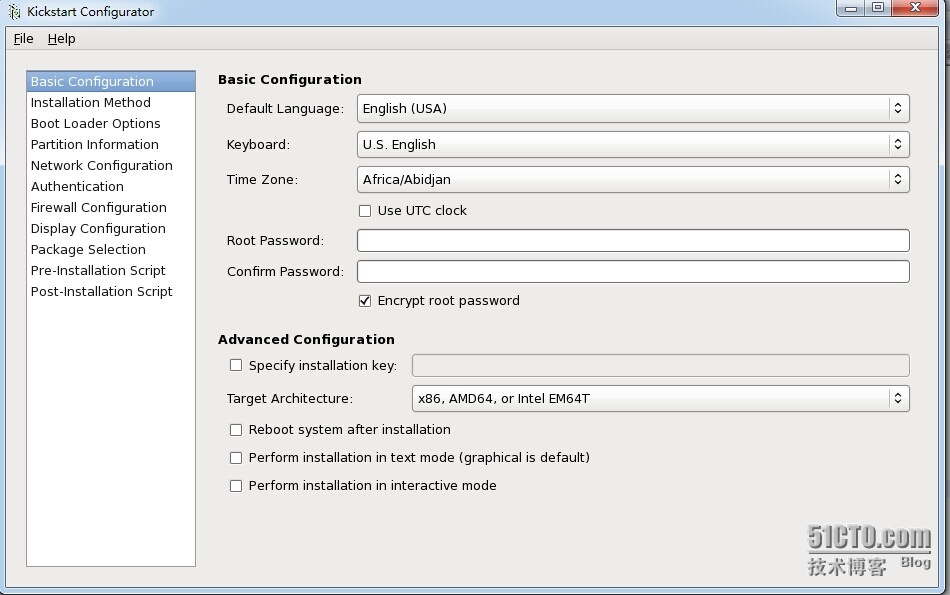
Task: Enable Specify installation key checkbox
Action: pos(236,365)
